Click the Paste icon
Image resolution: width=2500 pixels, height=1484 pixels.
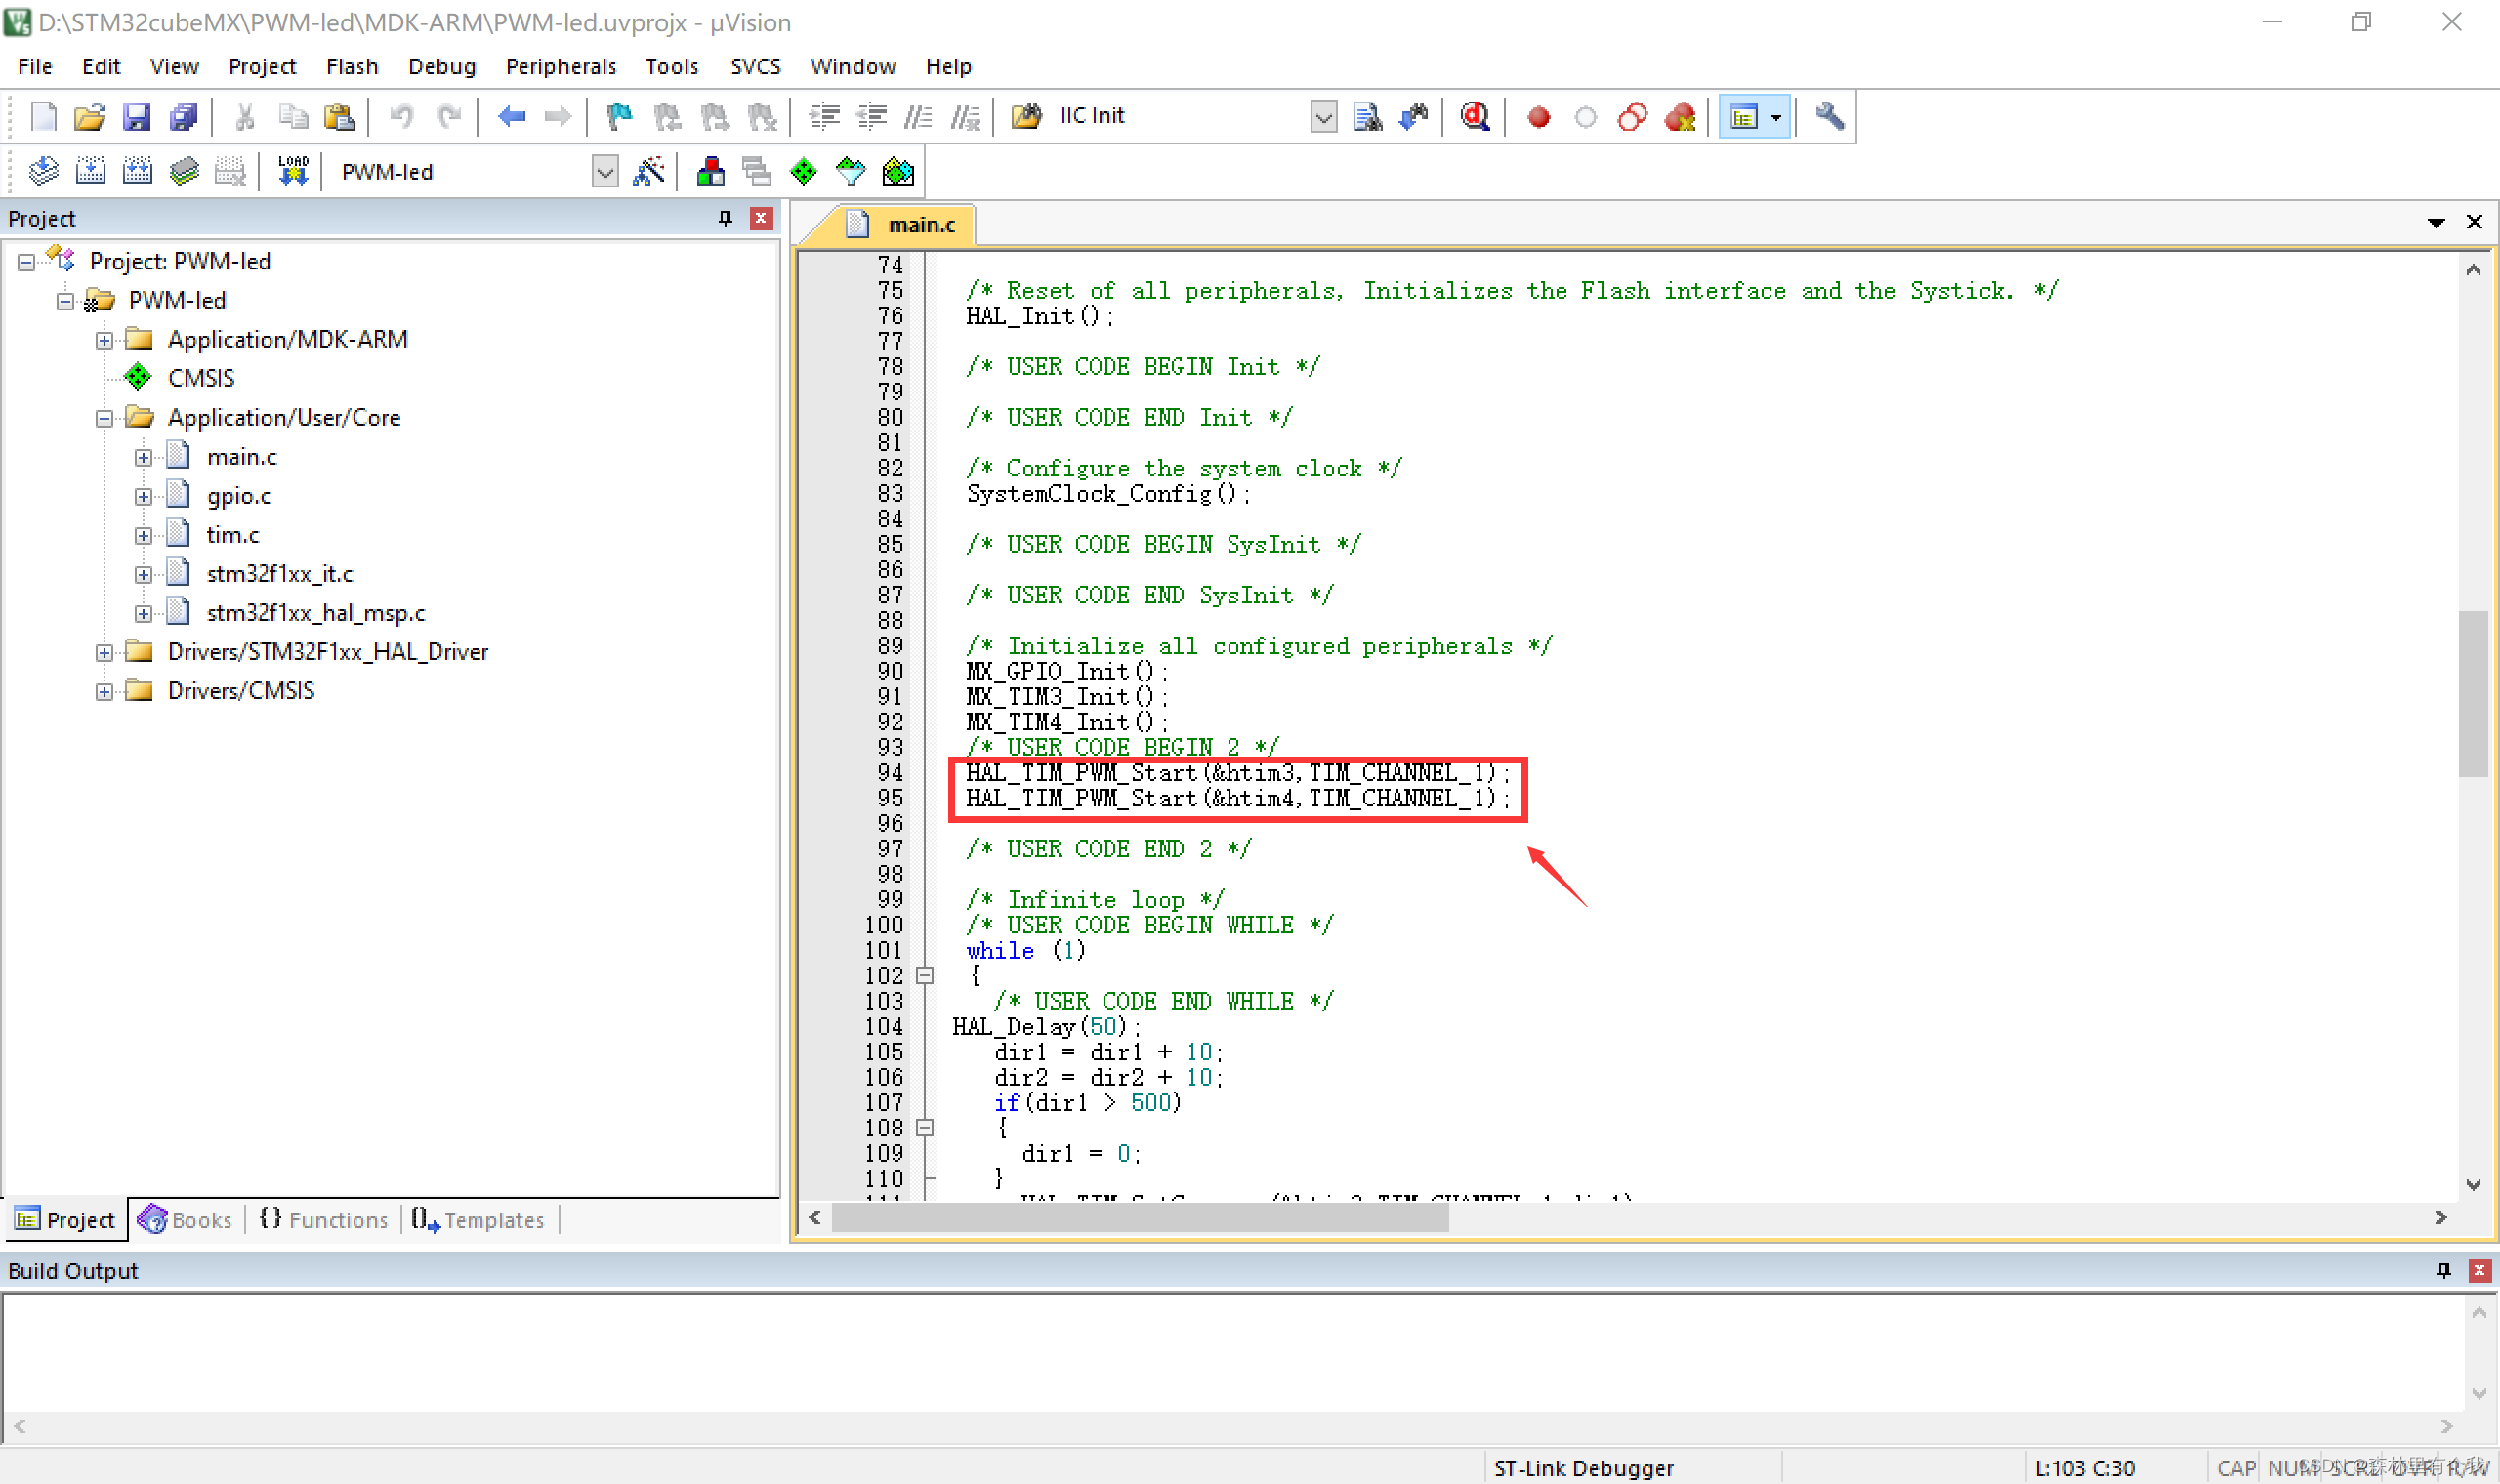340,117
